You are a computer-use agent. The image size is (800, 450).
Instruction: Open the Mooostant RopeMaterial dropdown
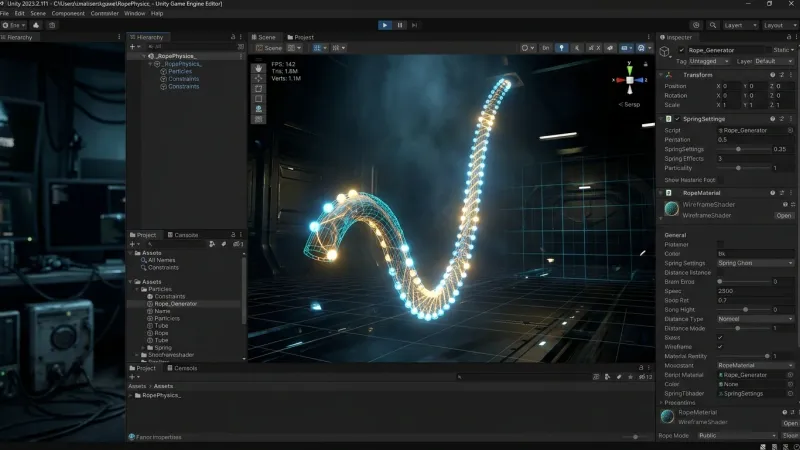tap(755, 365)
